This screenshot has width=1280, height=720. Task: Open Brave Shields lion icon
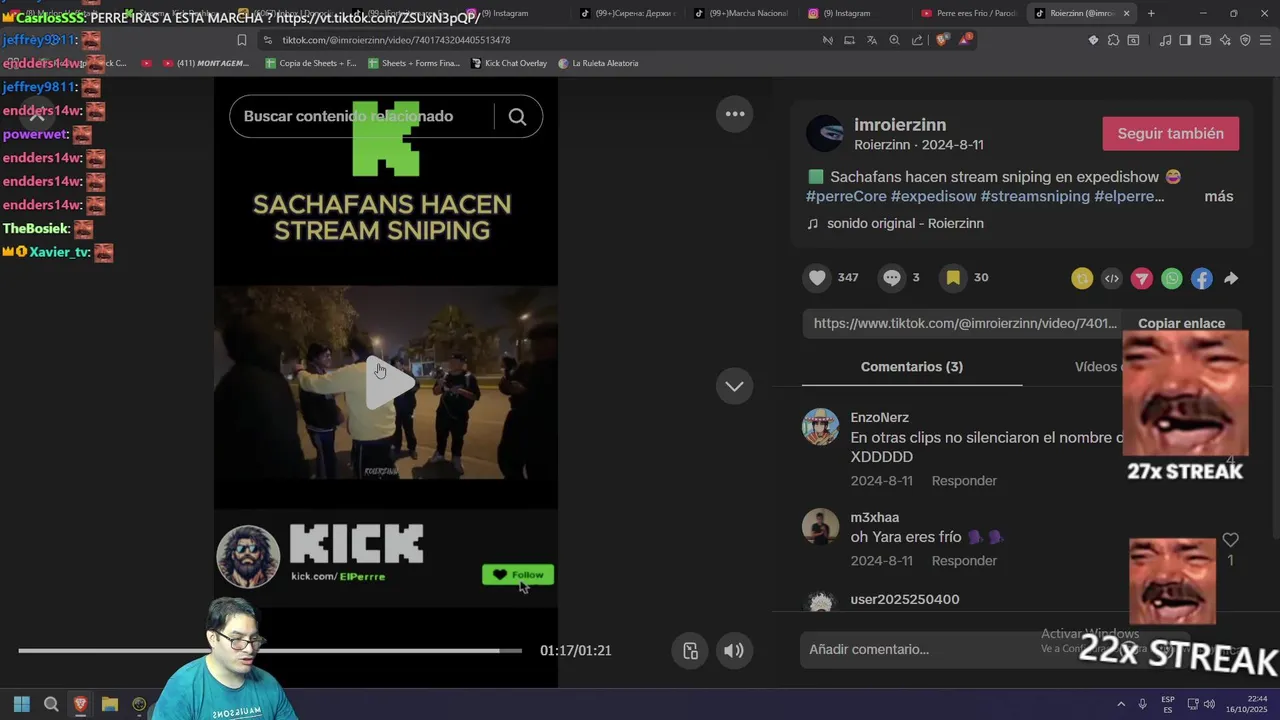(x=941, y=40)
